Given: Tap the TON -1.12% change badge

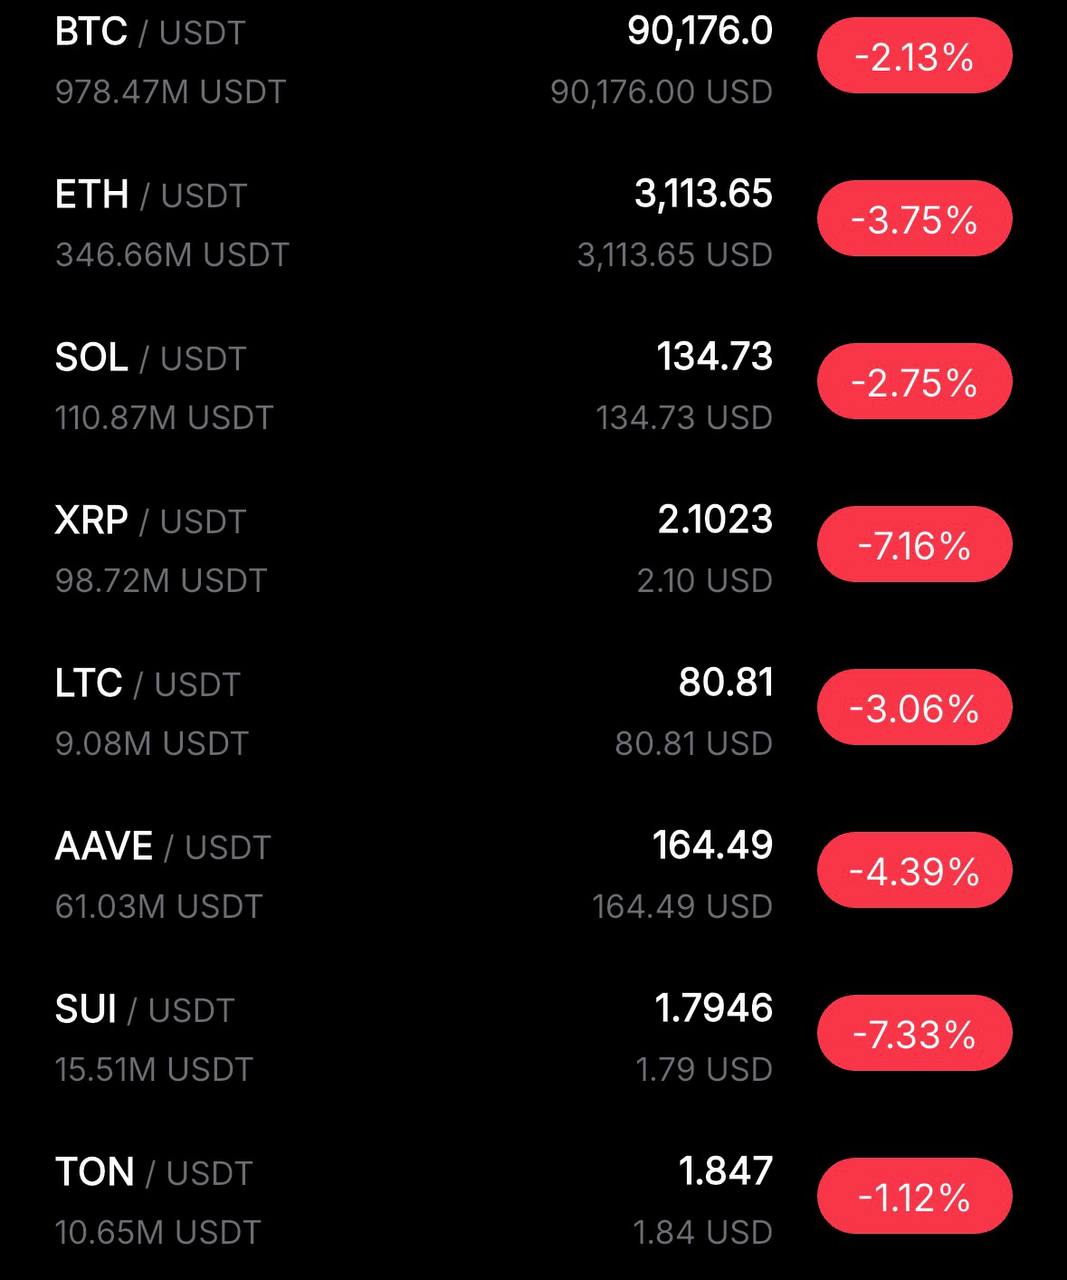Looking at the screenshot, I should point(914,1197).
